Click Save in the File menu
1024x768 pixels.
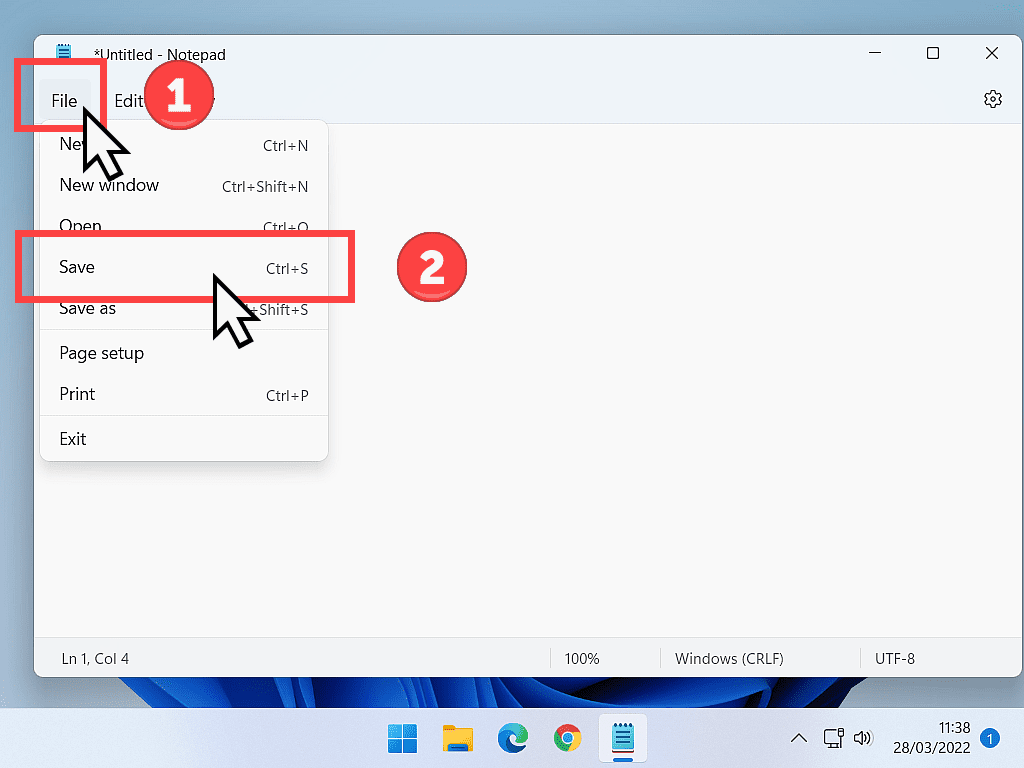pos(184,267)
